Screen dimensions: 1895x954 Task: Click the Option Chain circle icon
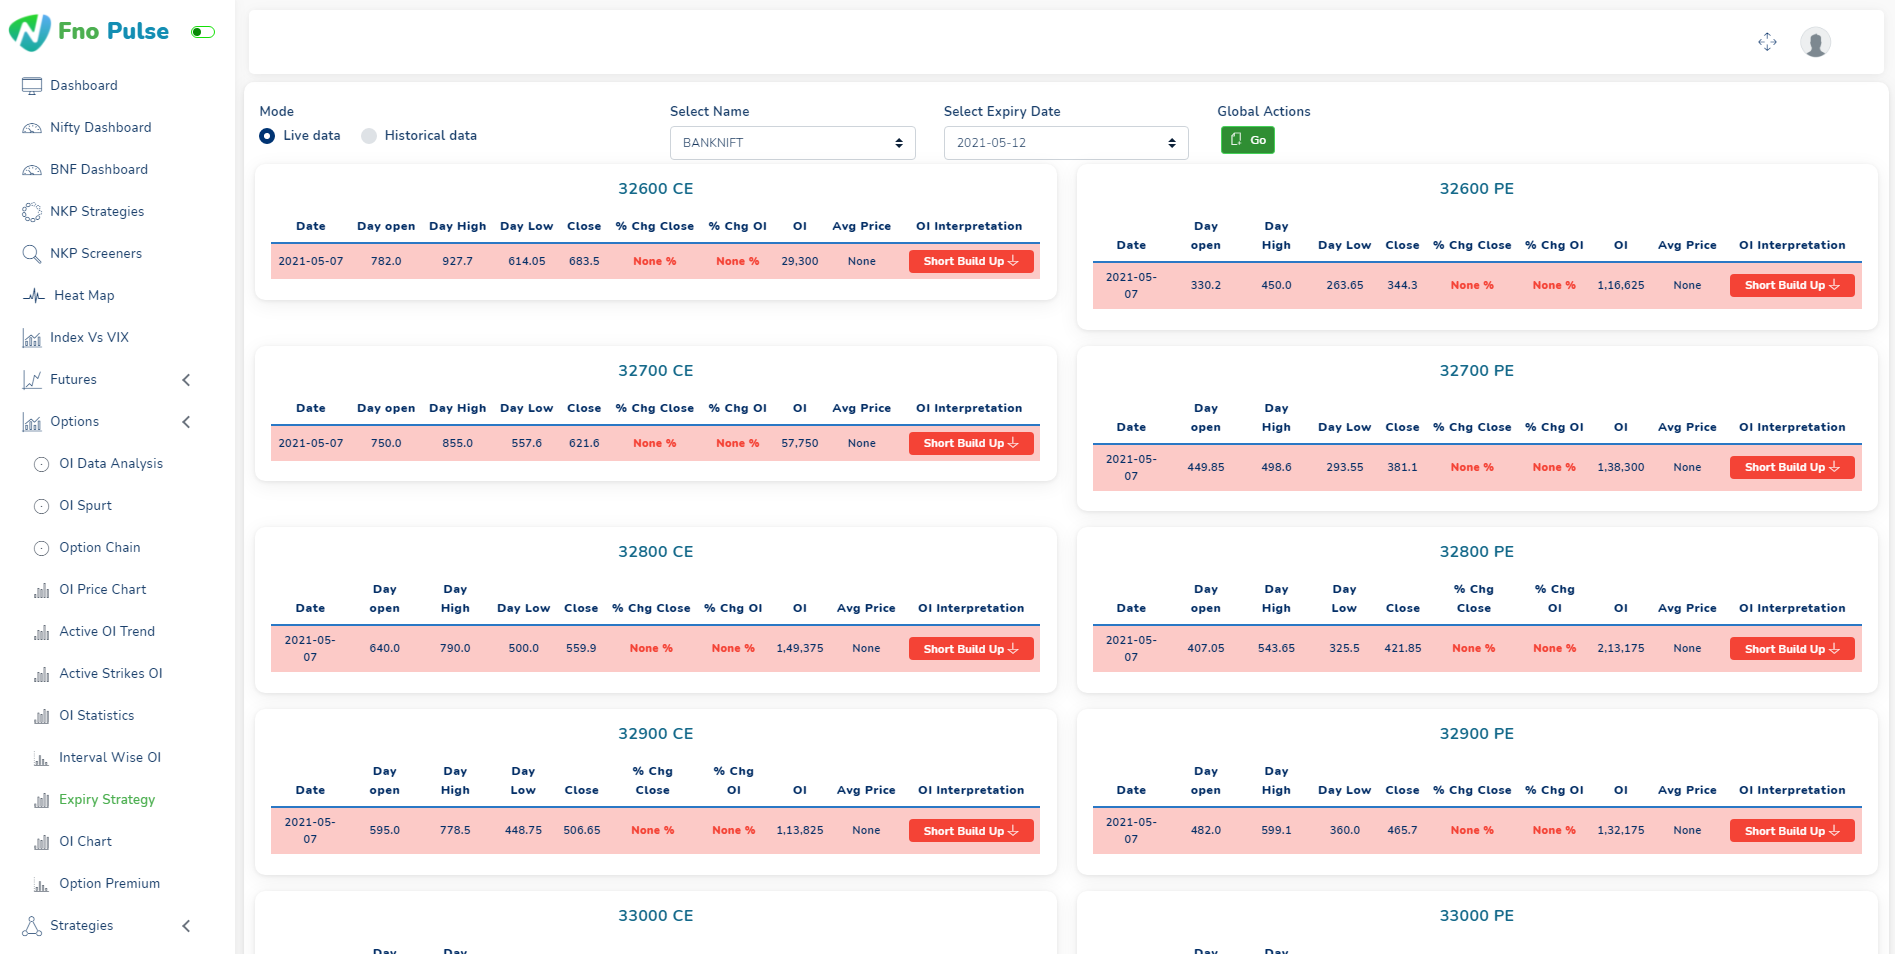click(x=41, y=548)
